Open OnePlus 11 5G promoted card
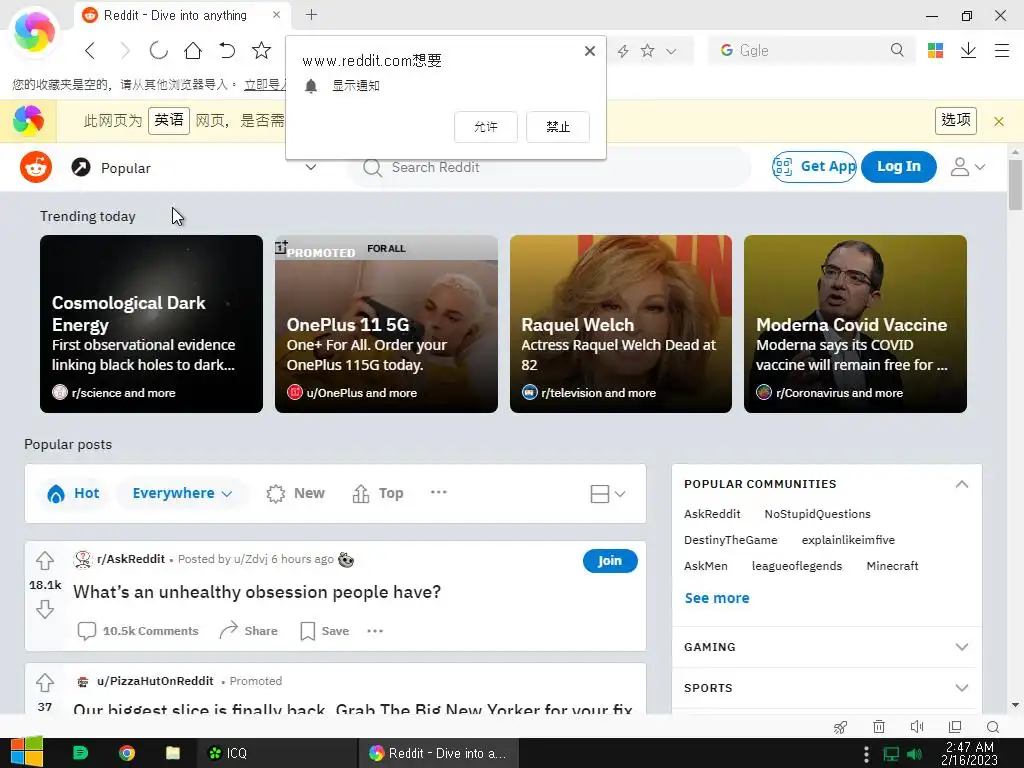 coord(387,324)
